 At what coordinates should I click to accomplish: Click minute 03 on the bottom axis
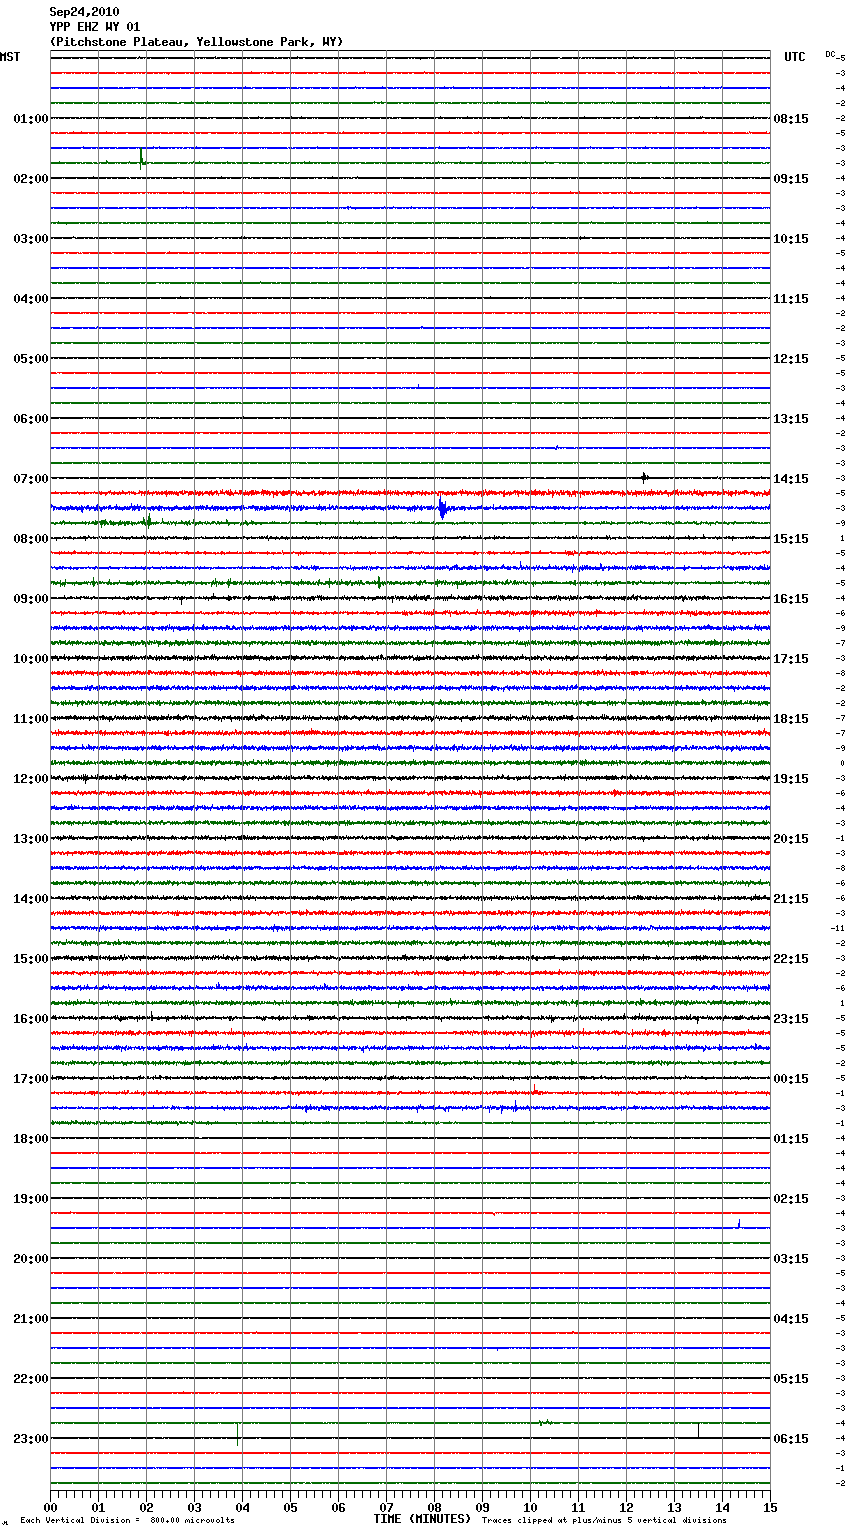point(194,1507)
